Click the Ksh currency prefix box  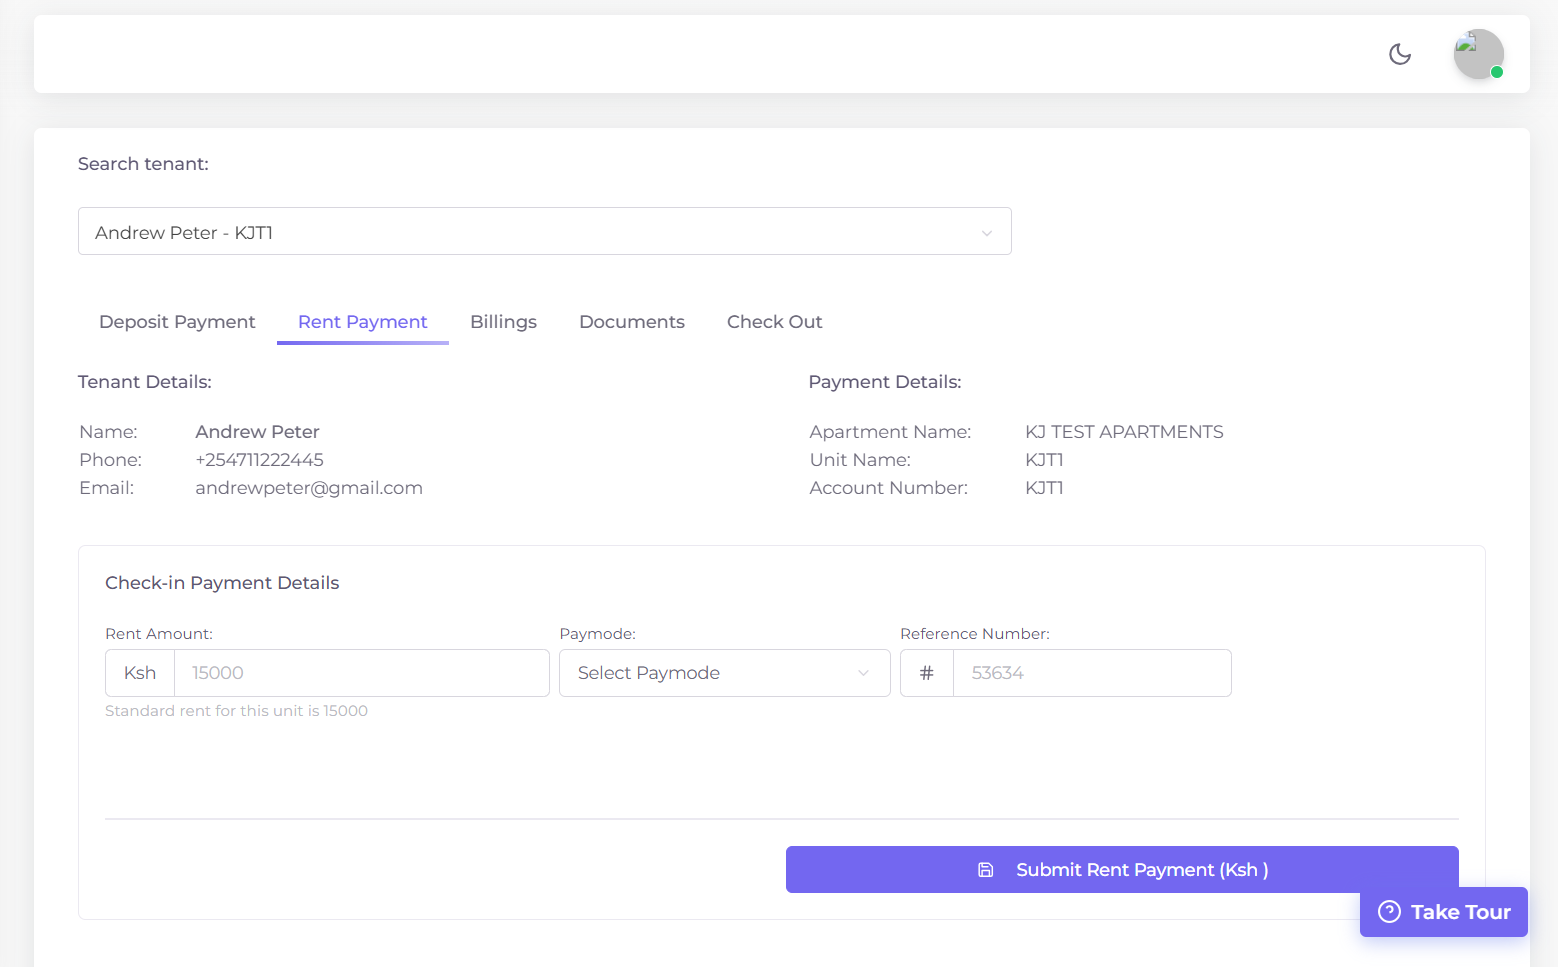[x=139, y=673]
